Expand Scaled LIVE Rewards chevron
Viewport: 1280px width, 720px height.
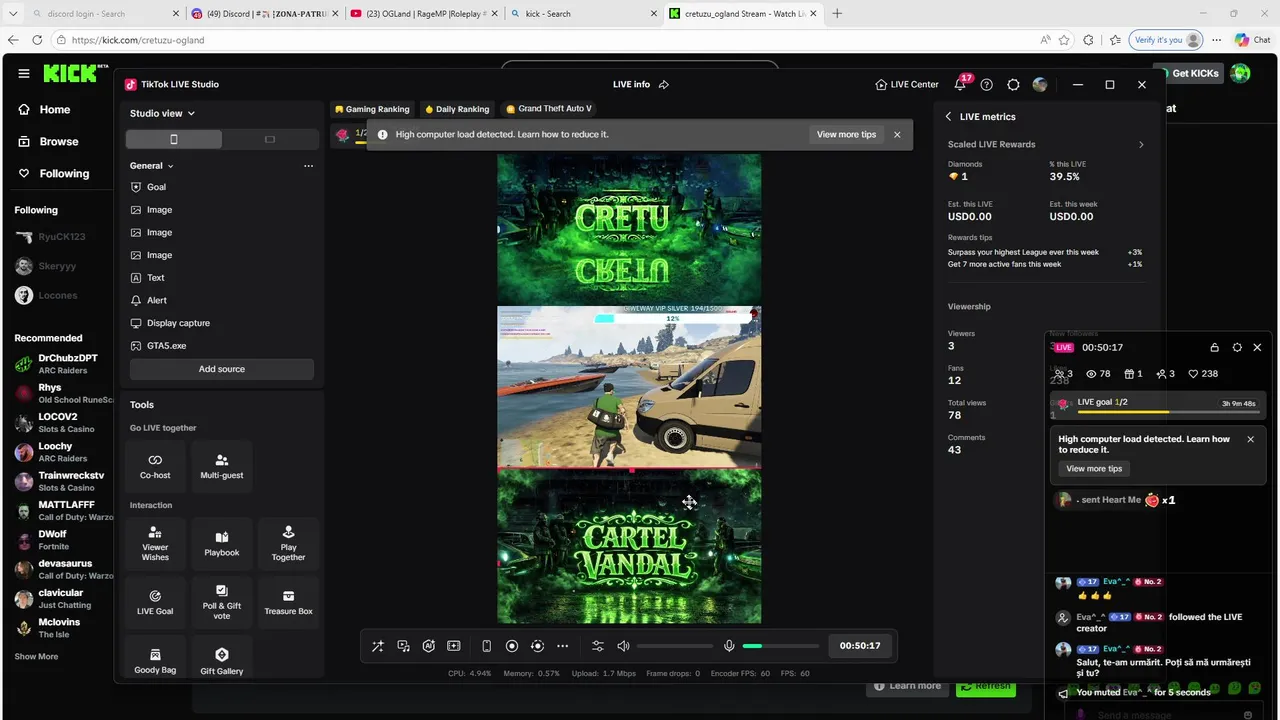(x=1141, y=145)
